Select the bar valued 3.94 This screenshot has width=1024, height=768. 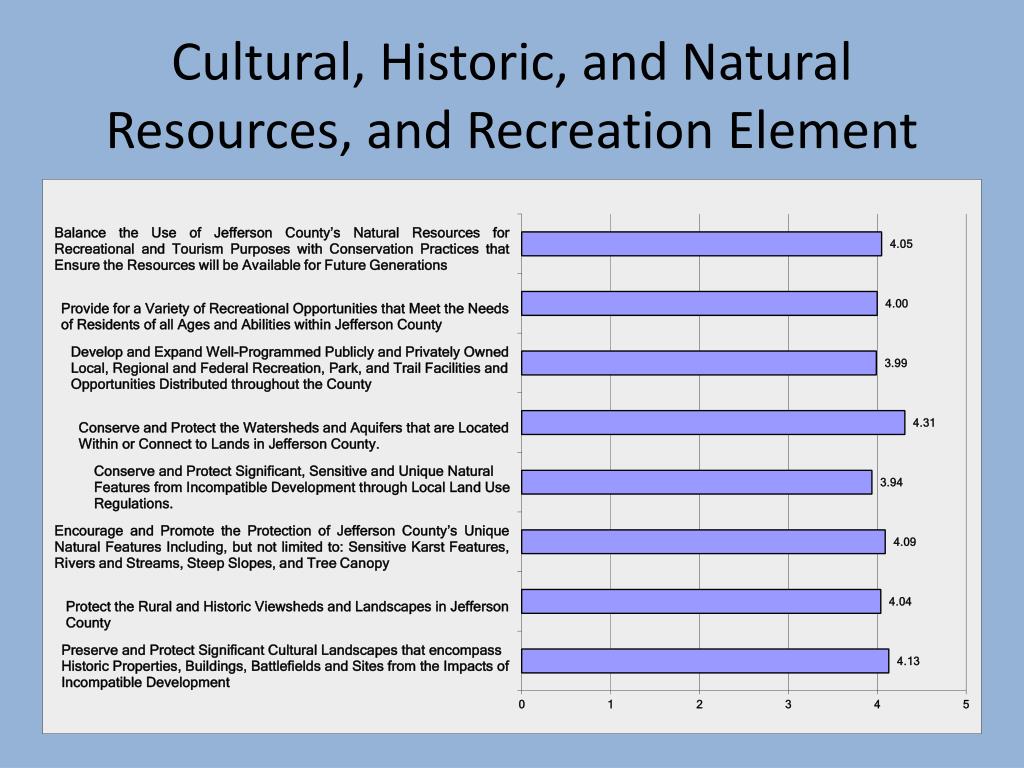pyautogui.click(x=697, y=482)
